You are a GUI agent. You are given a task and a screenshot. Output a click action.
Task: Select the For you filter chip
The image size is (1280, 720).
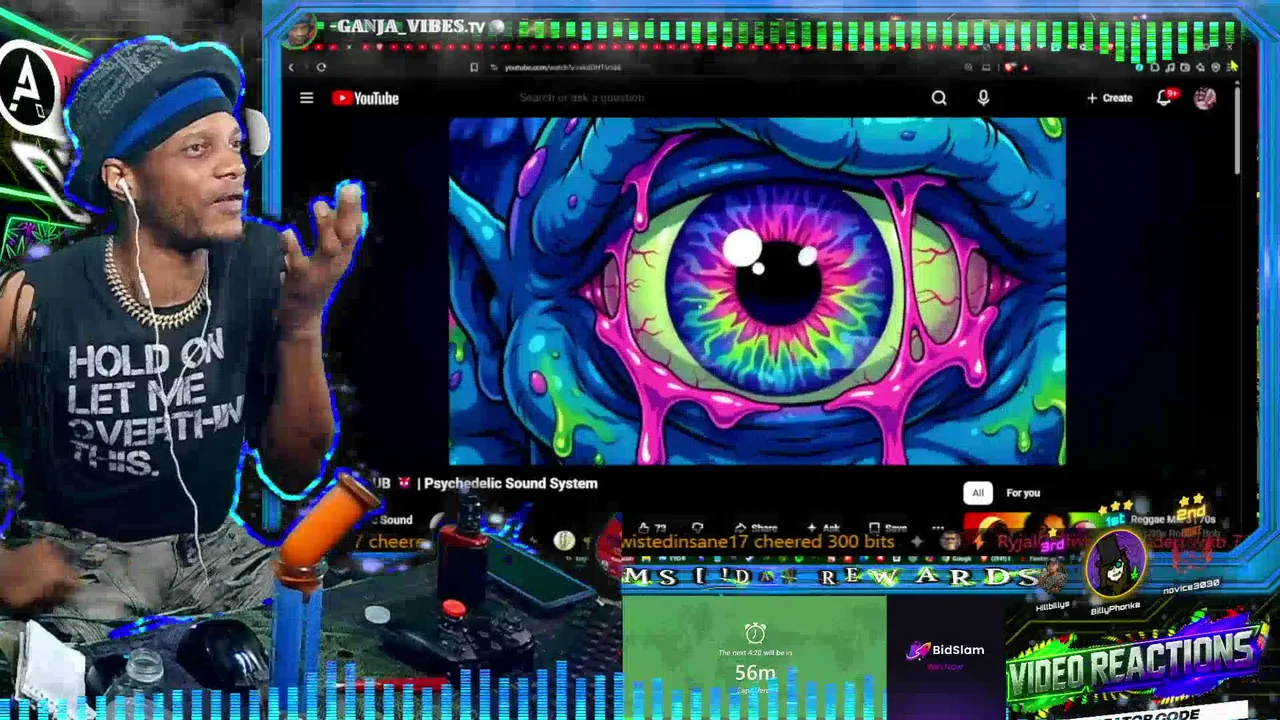(1023, 493)
